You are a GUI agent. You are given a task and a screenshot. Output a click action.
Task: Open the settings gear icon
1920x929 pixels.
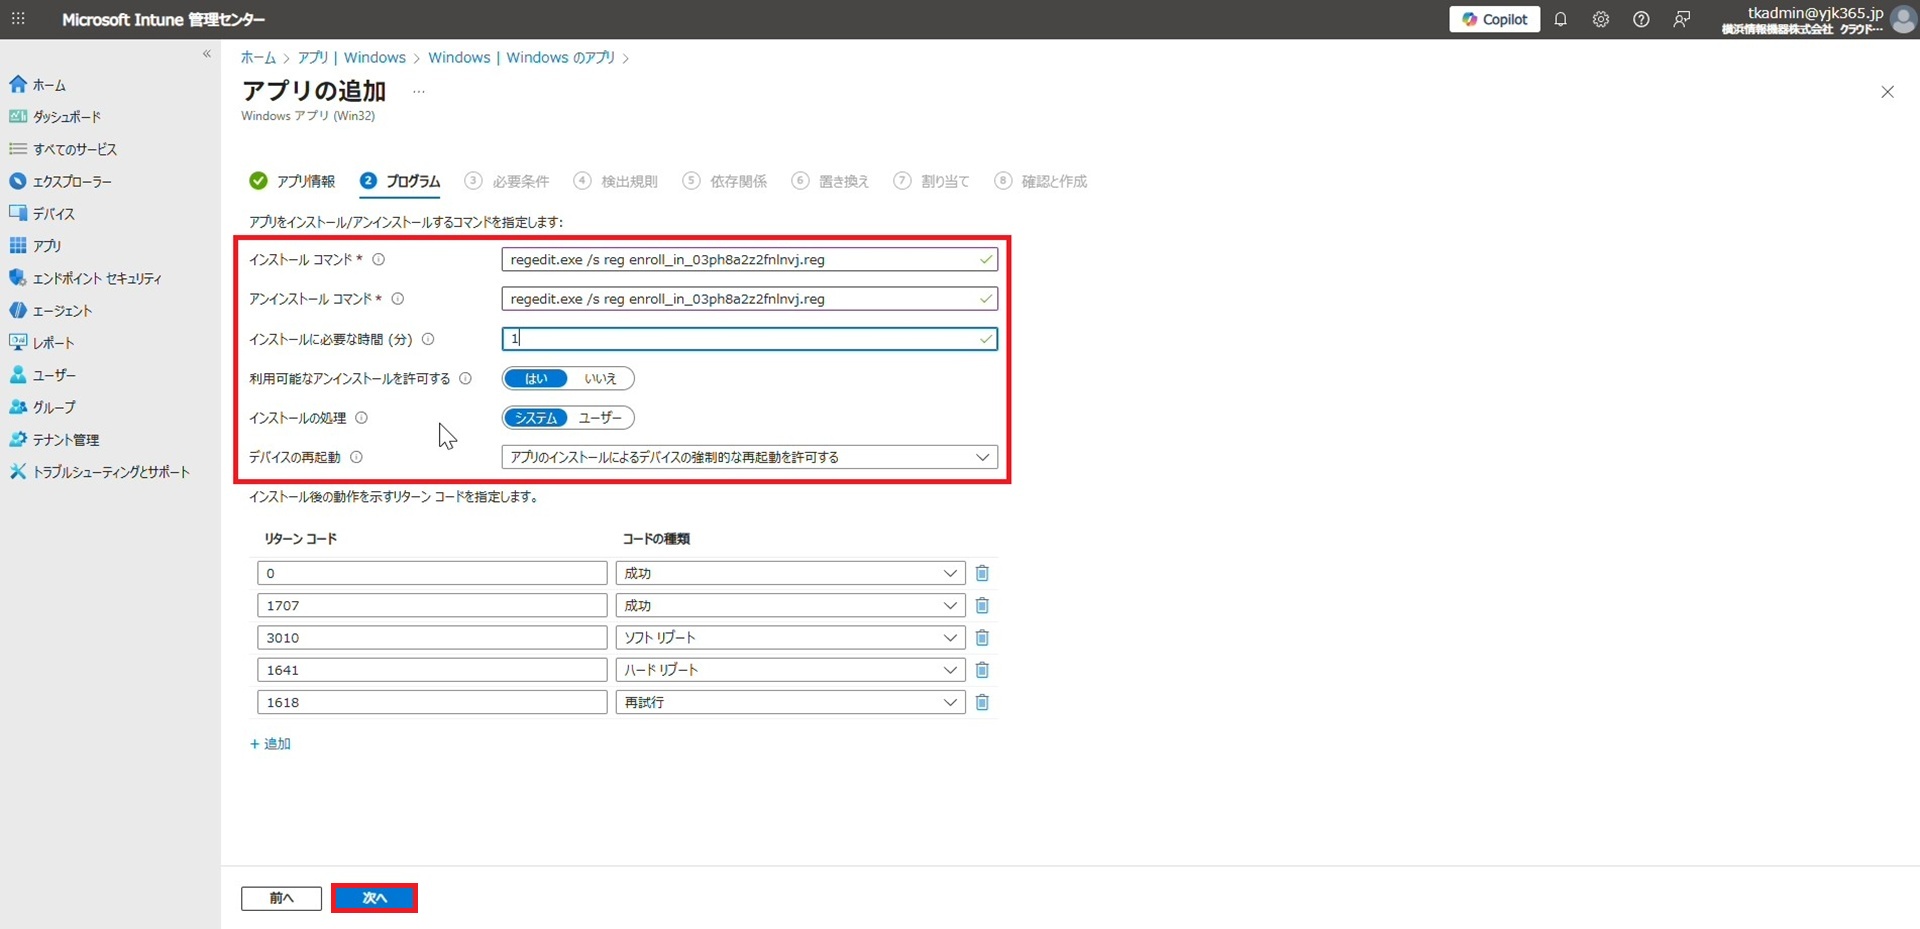tap(1600, 20)
